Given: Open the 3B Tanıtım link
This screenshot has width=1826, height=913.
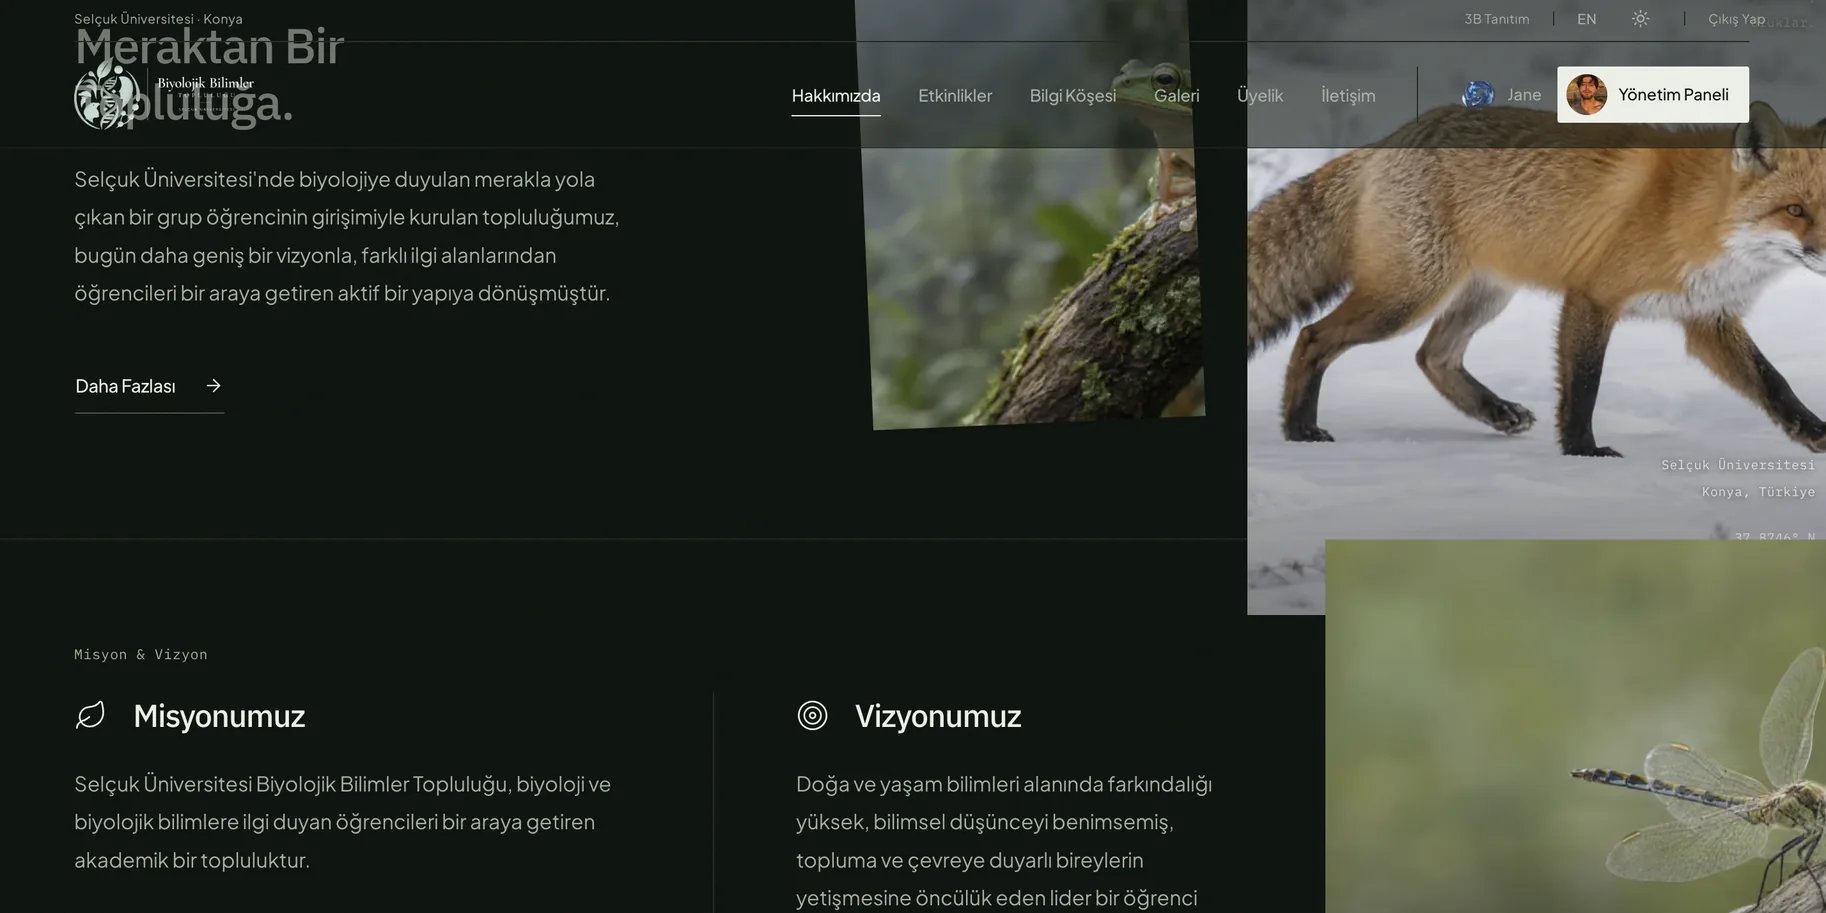Looking at the screenshot, I should 1497,19.
